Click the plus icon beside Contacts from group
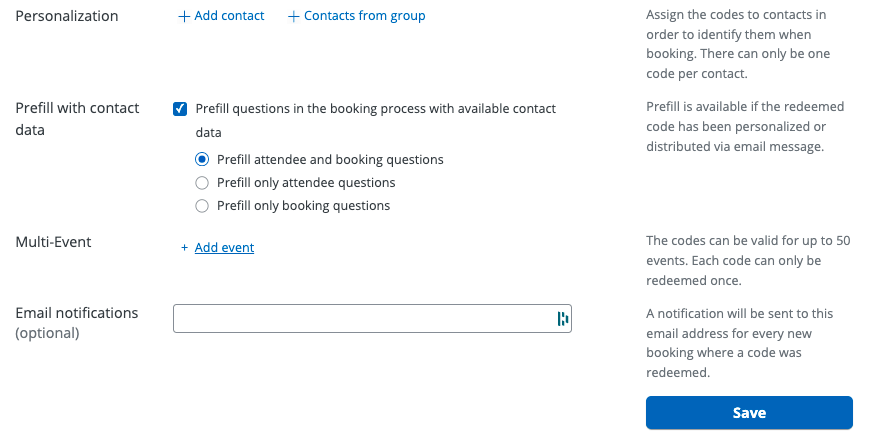873x439 pixels. point(294,17)
